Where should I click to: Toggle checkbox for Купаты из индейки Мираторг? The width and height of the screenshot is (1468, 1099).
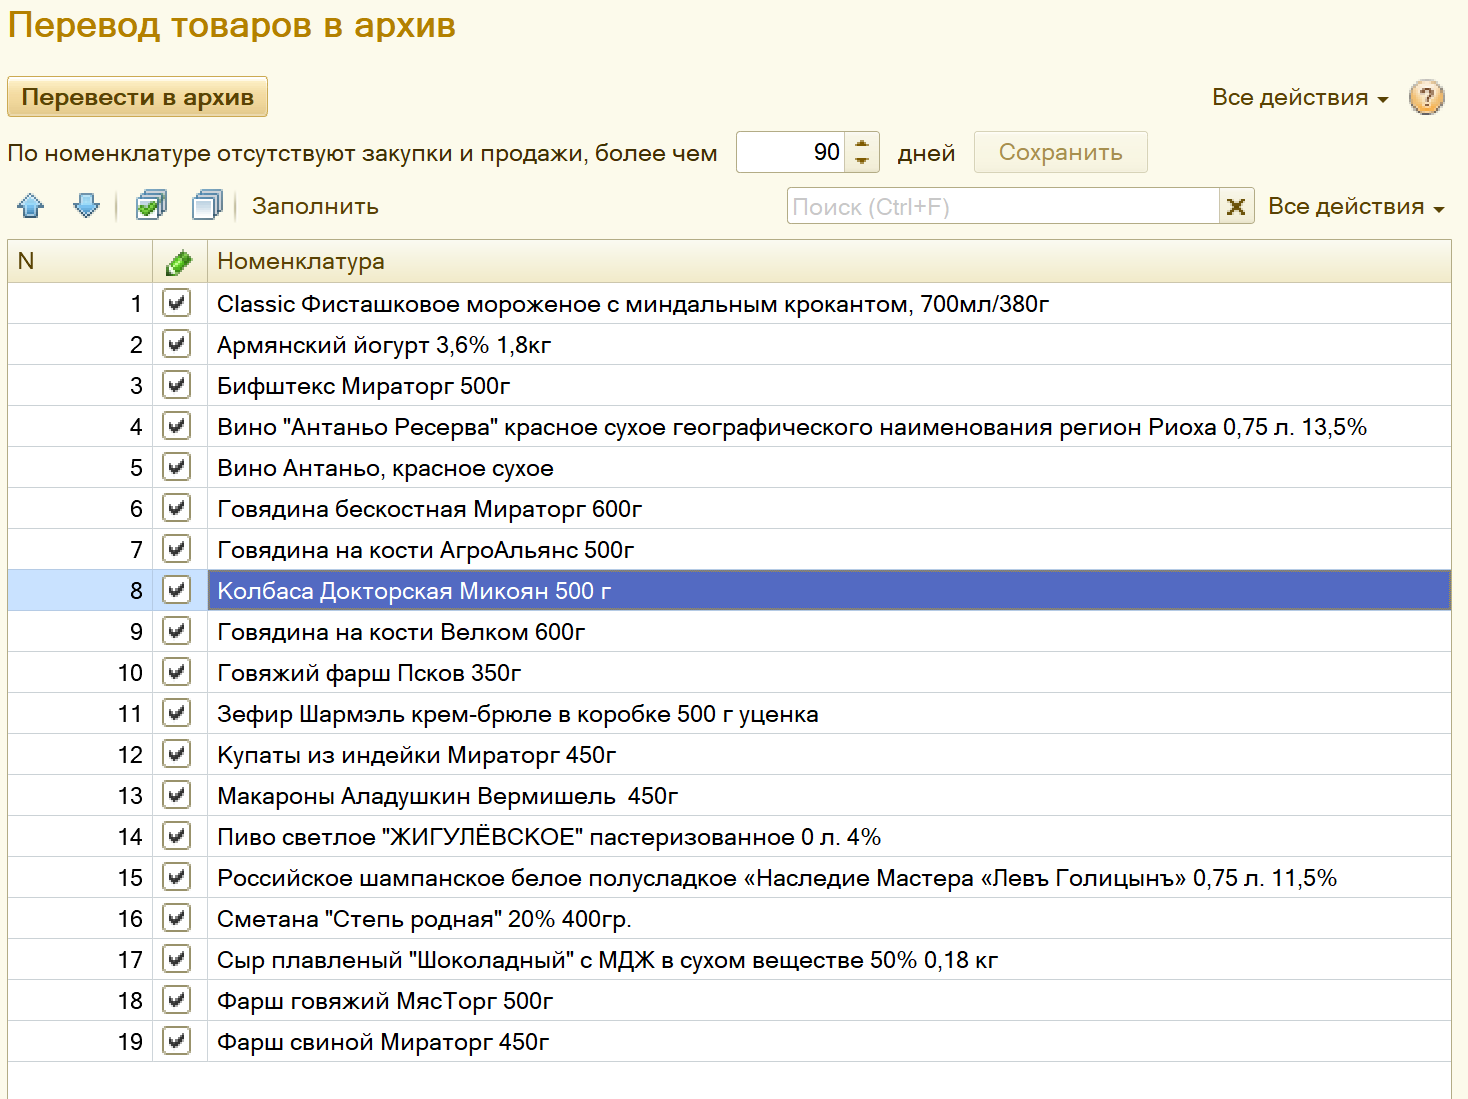pos(177,754)
